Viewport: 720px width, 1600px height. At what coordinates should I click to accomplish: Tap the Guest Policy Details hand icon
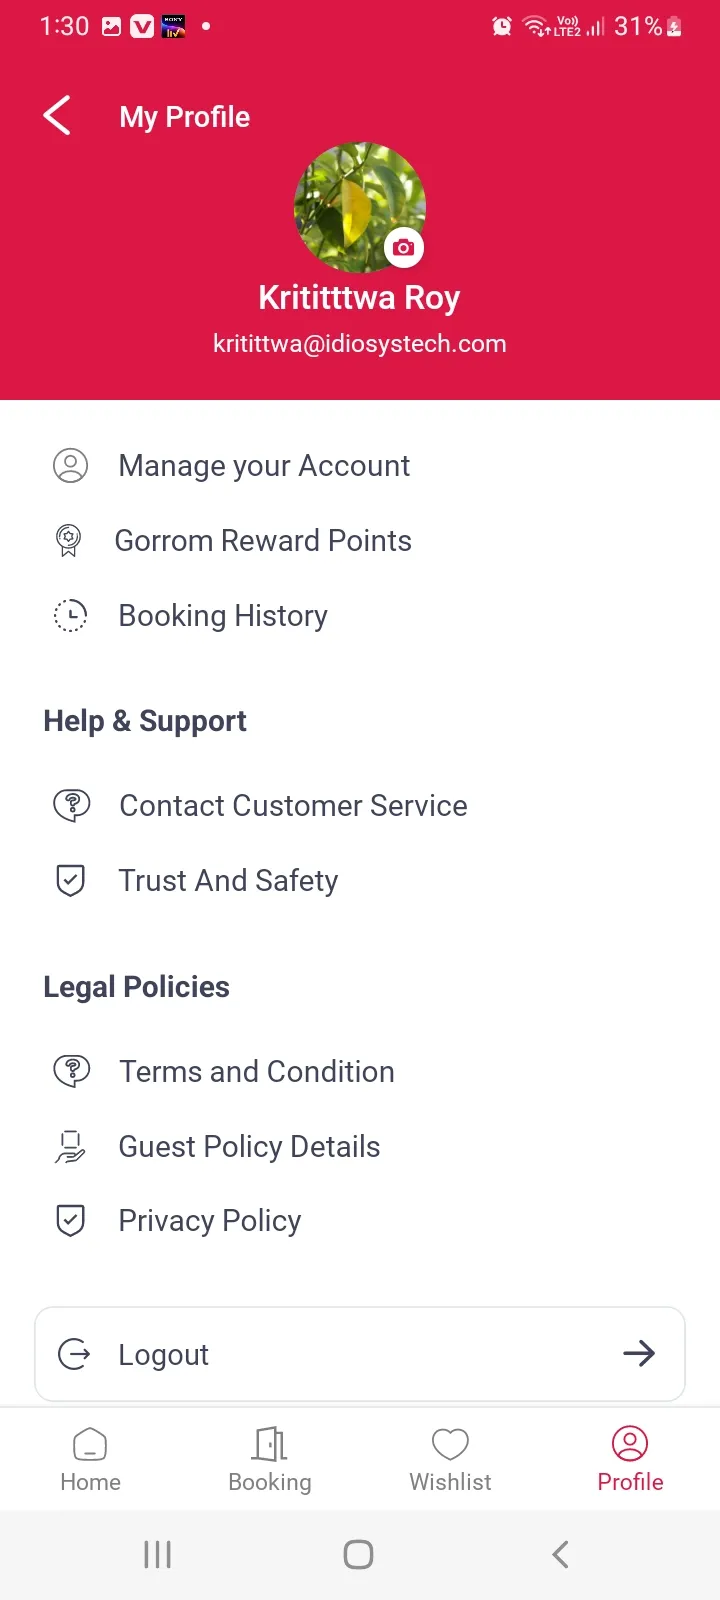click(x=70, y=1147)
